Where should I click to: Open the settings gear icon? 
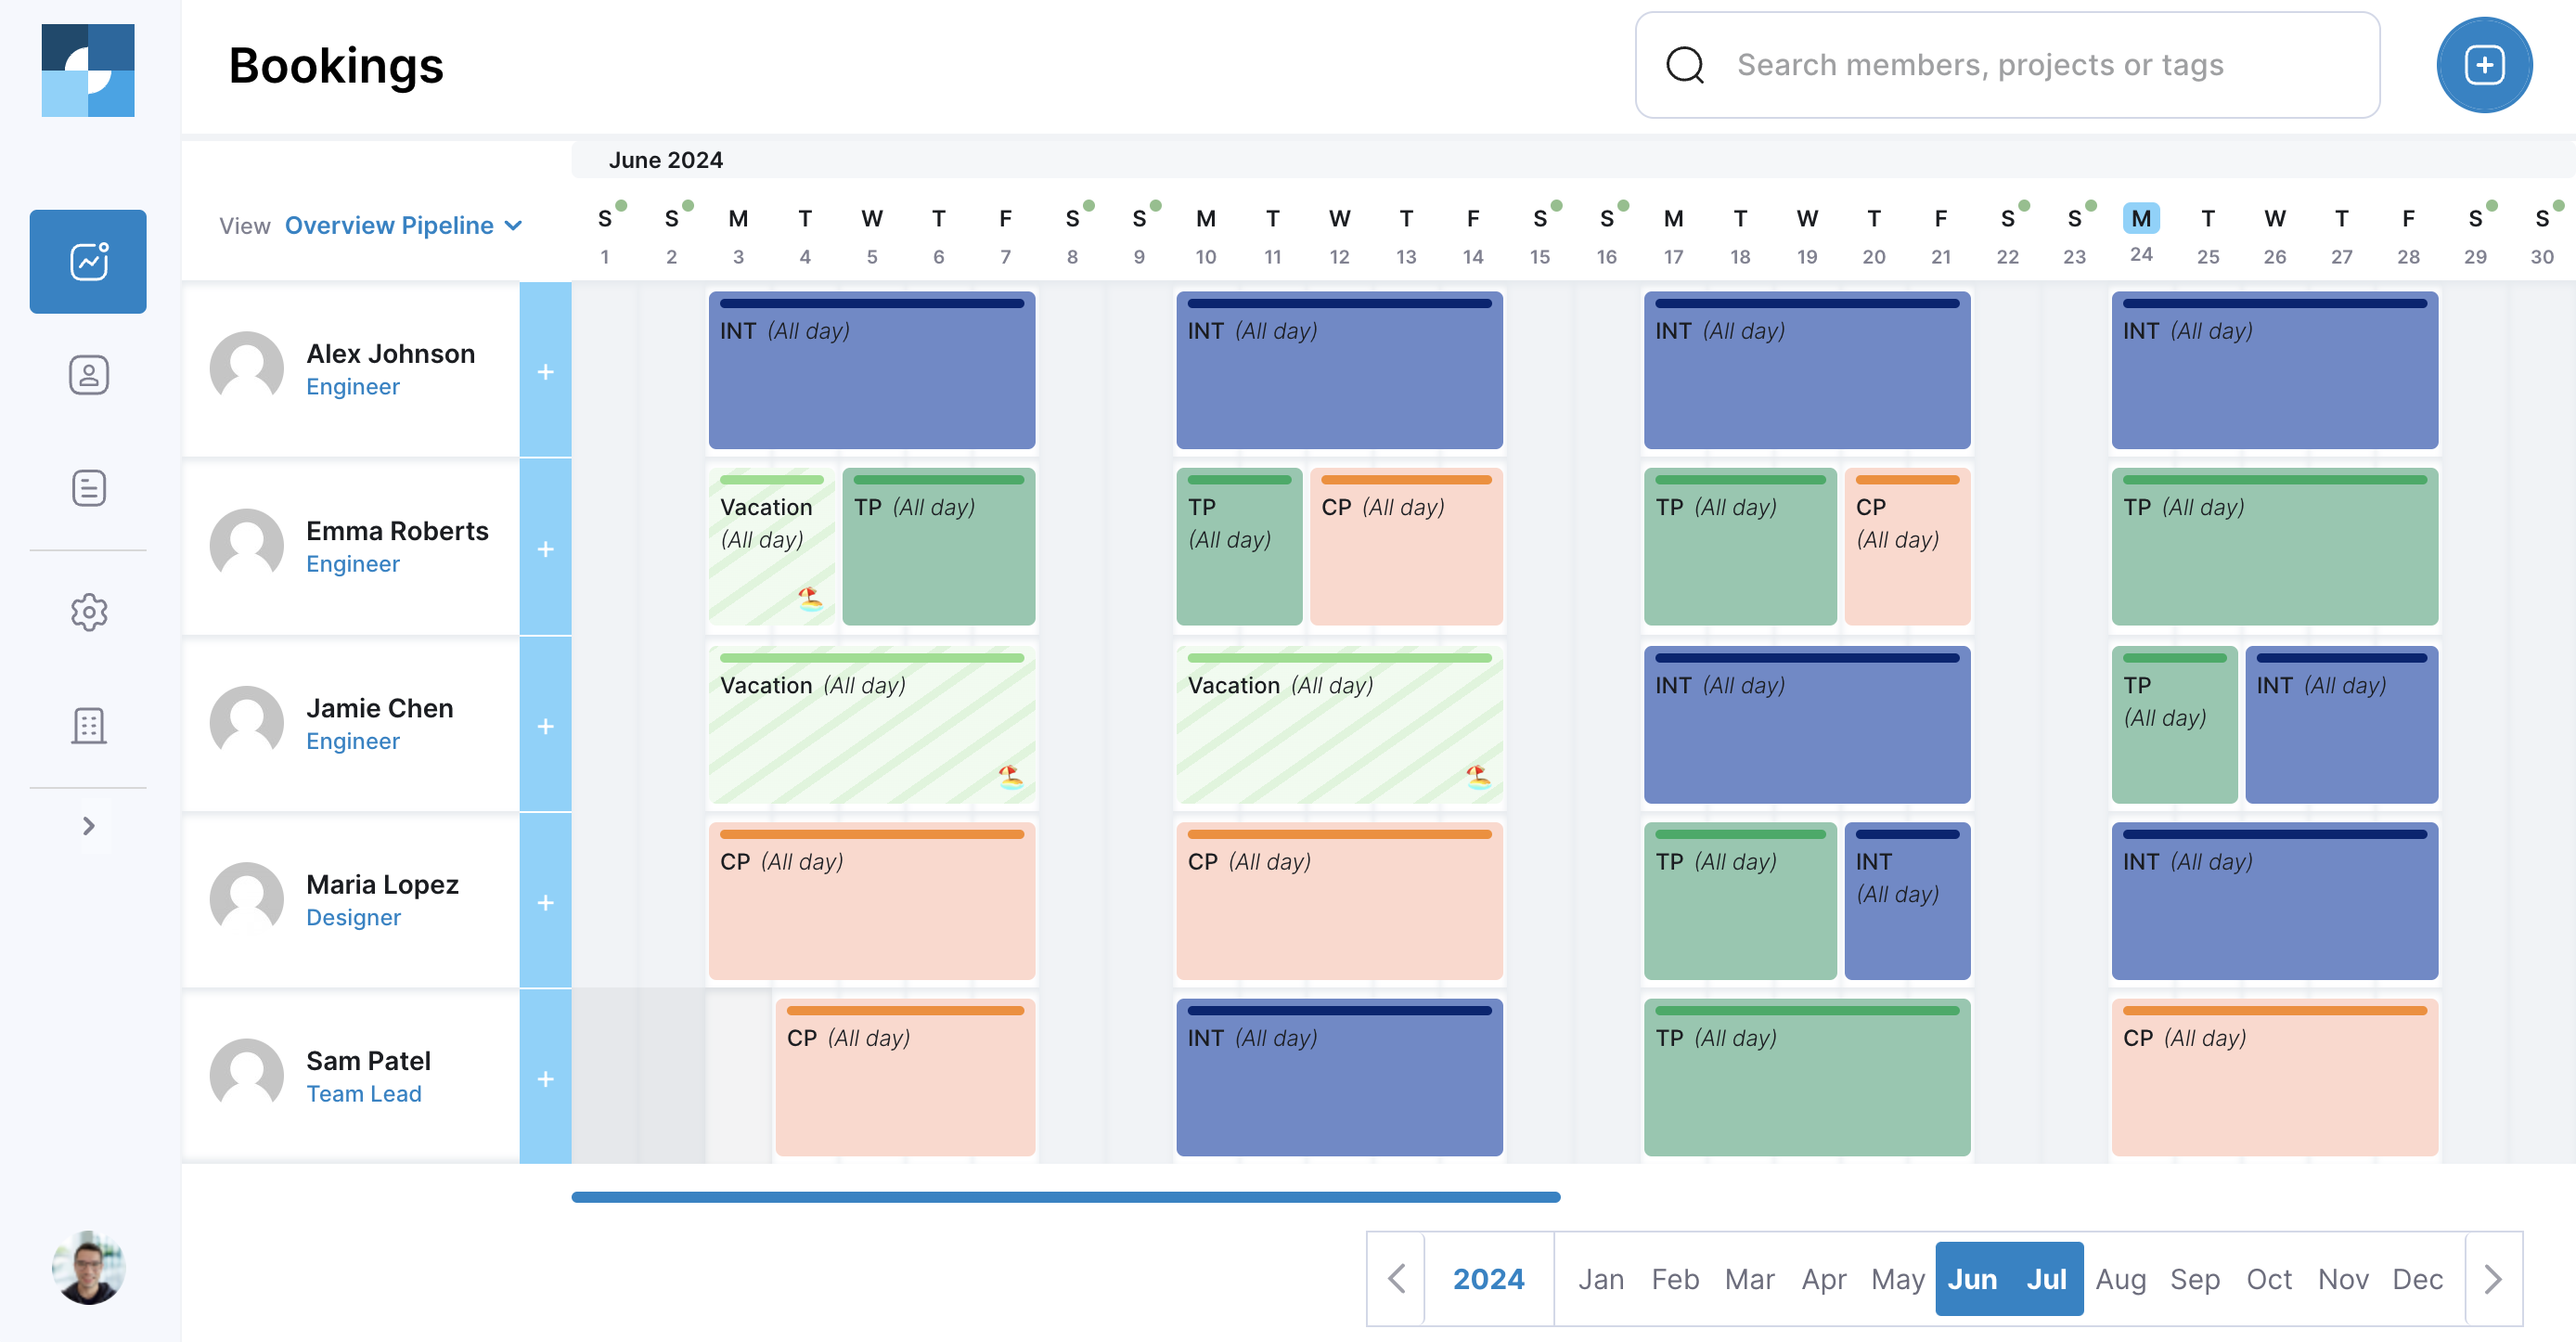coord(88,612)
